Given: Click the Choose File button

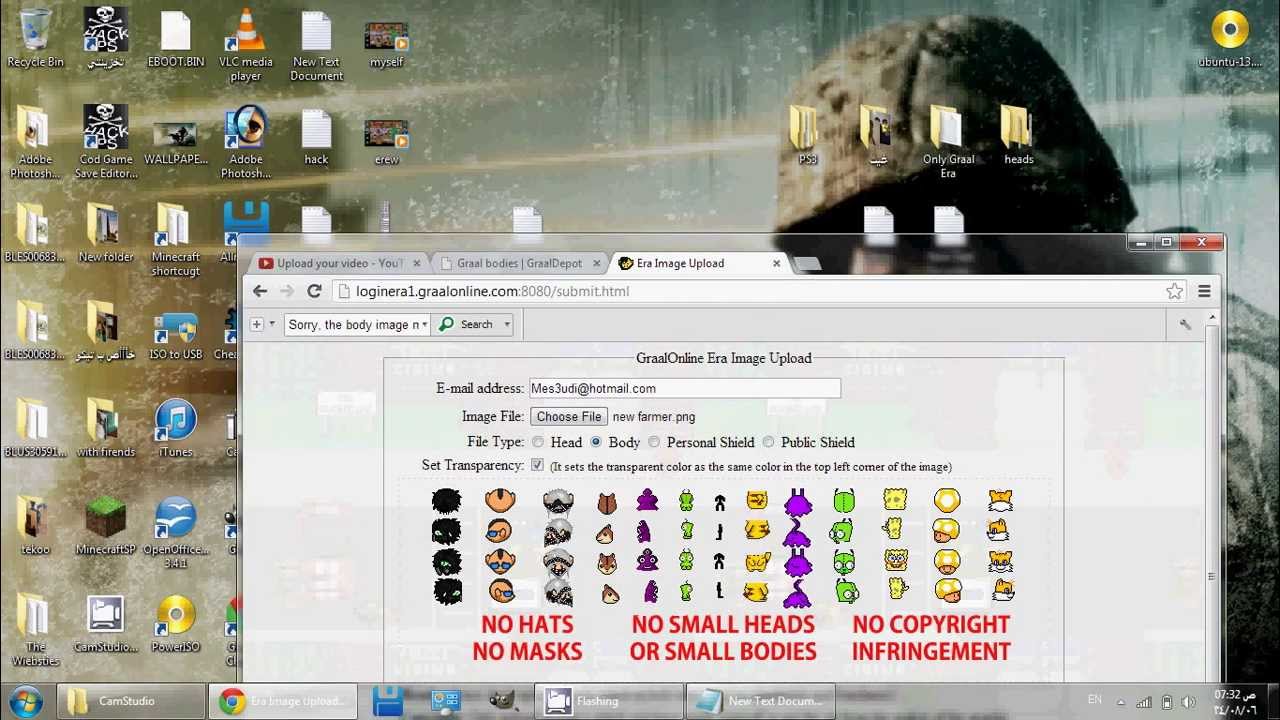Looking at the screenshot, I should 569,416.
